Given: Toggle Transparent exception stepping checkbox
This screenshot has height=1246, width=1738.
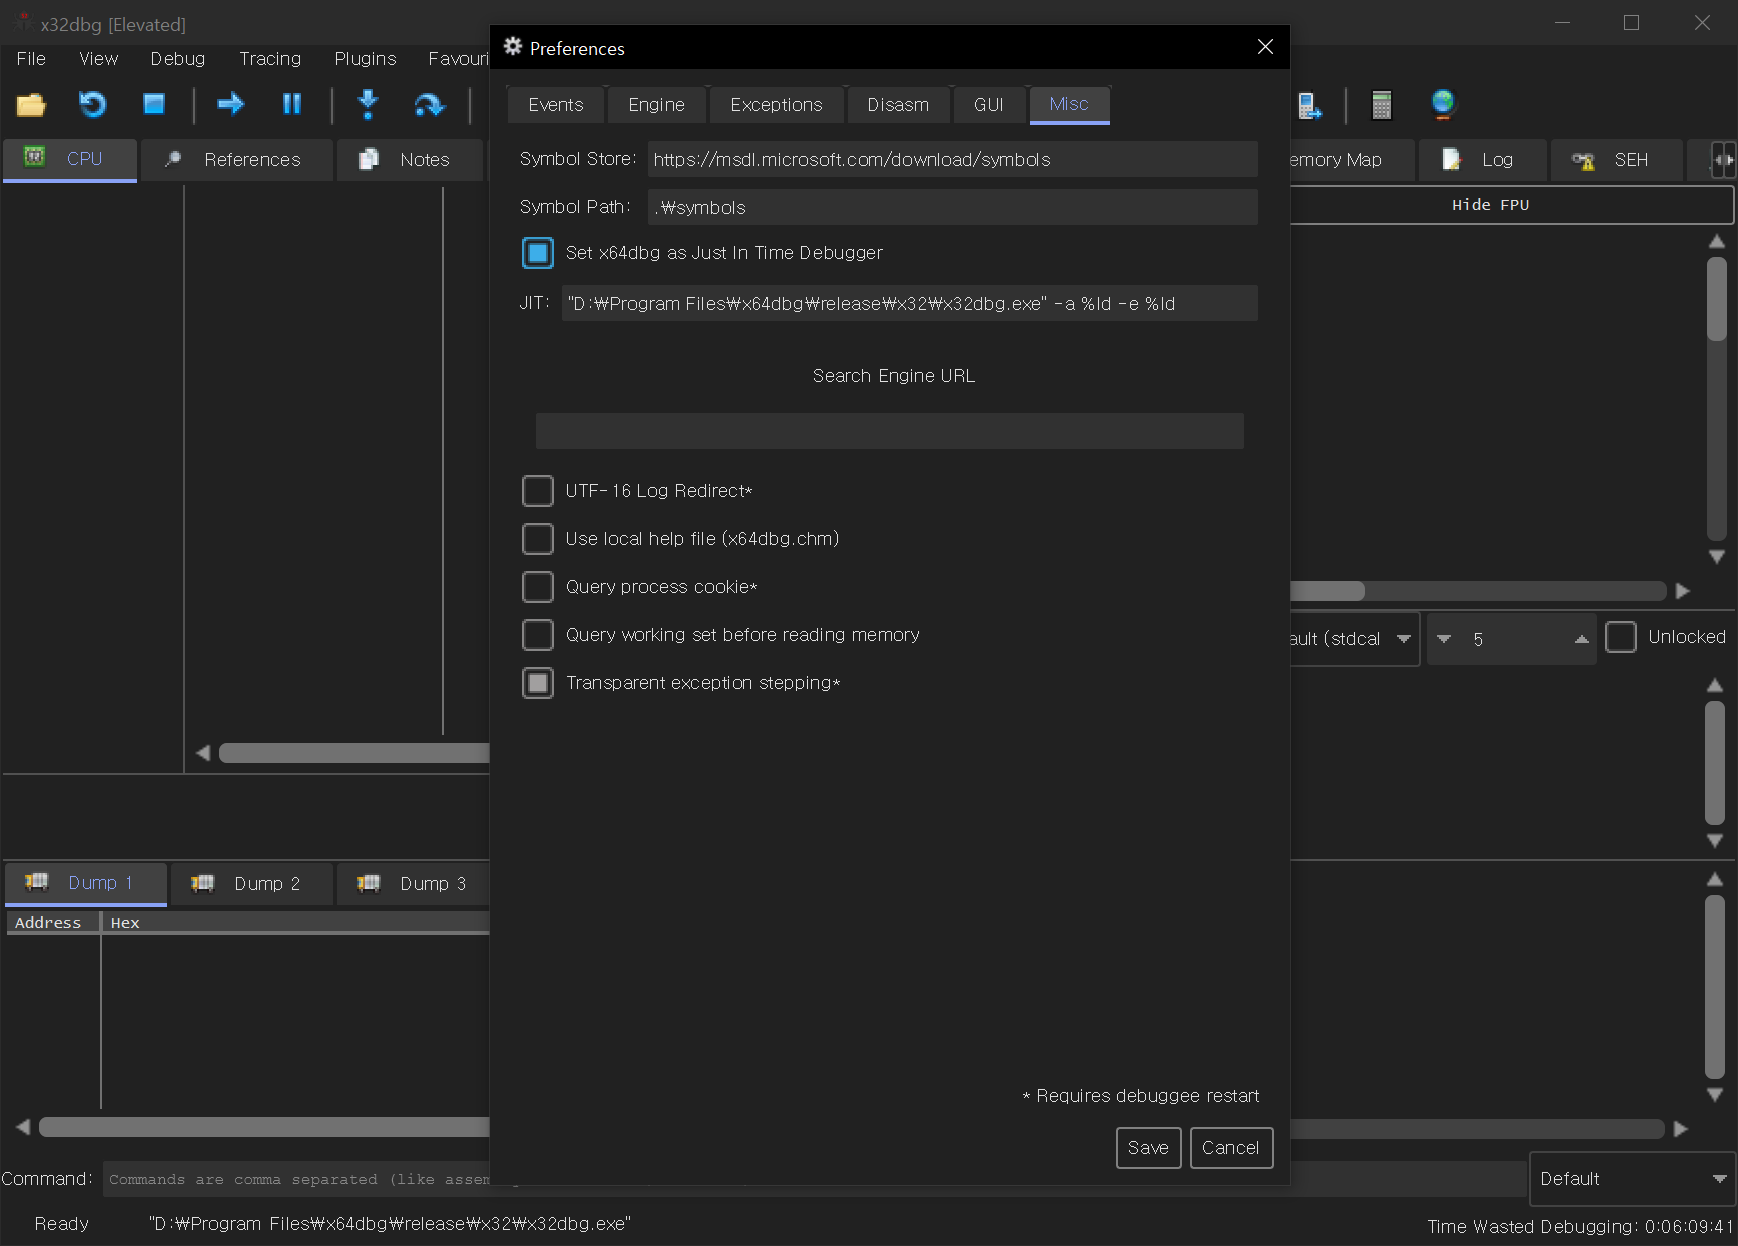Looking at the screenshot, I should click(538, 683).
